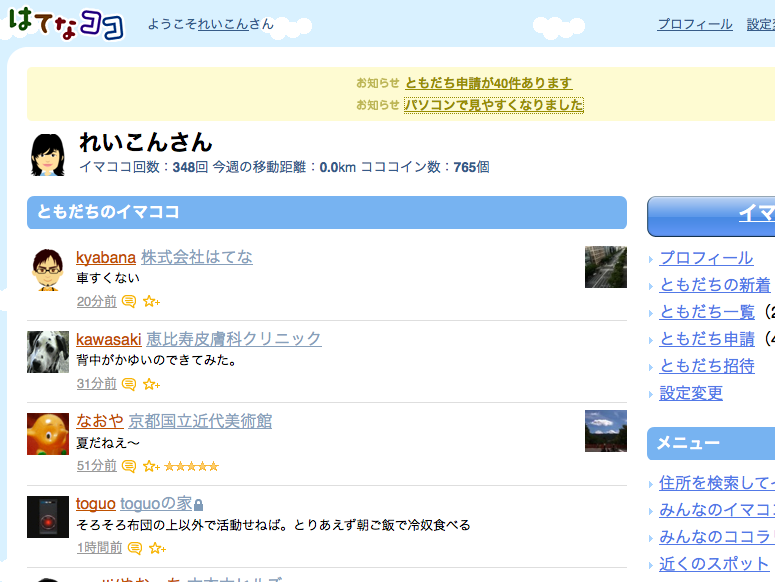Viewport: 775px width, 582px height.
Task: Open ともだち招待 in the sidebar
Action: coord(707,366)
